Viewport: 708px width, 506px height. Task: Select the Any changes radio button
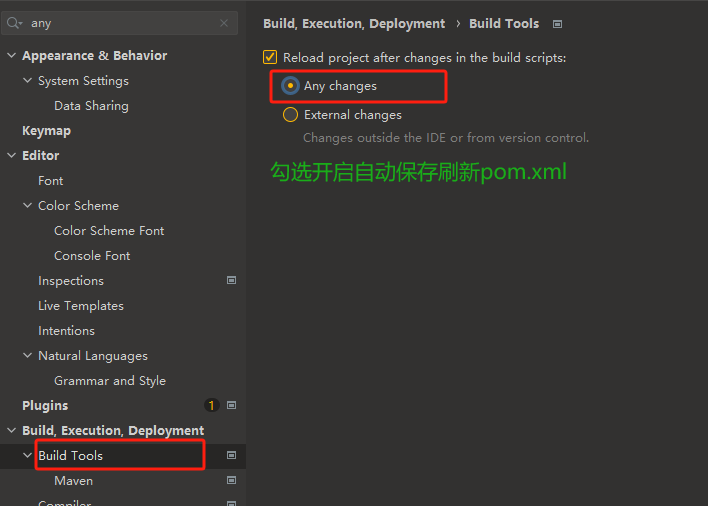290,85
